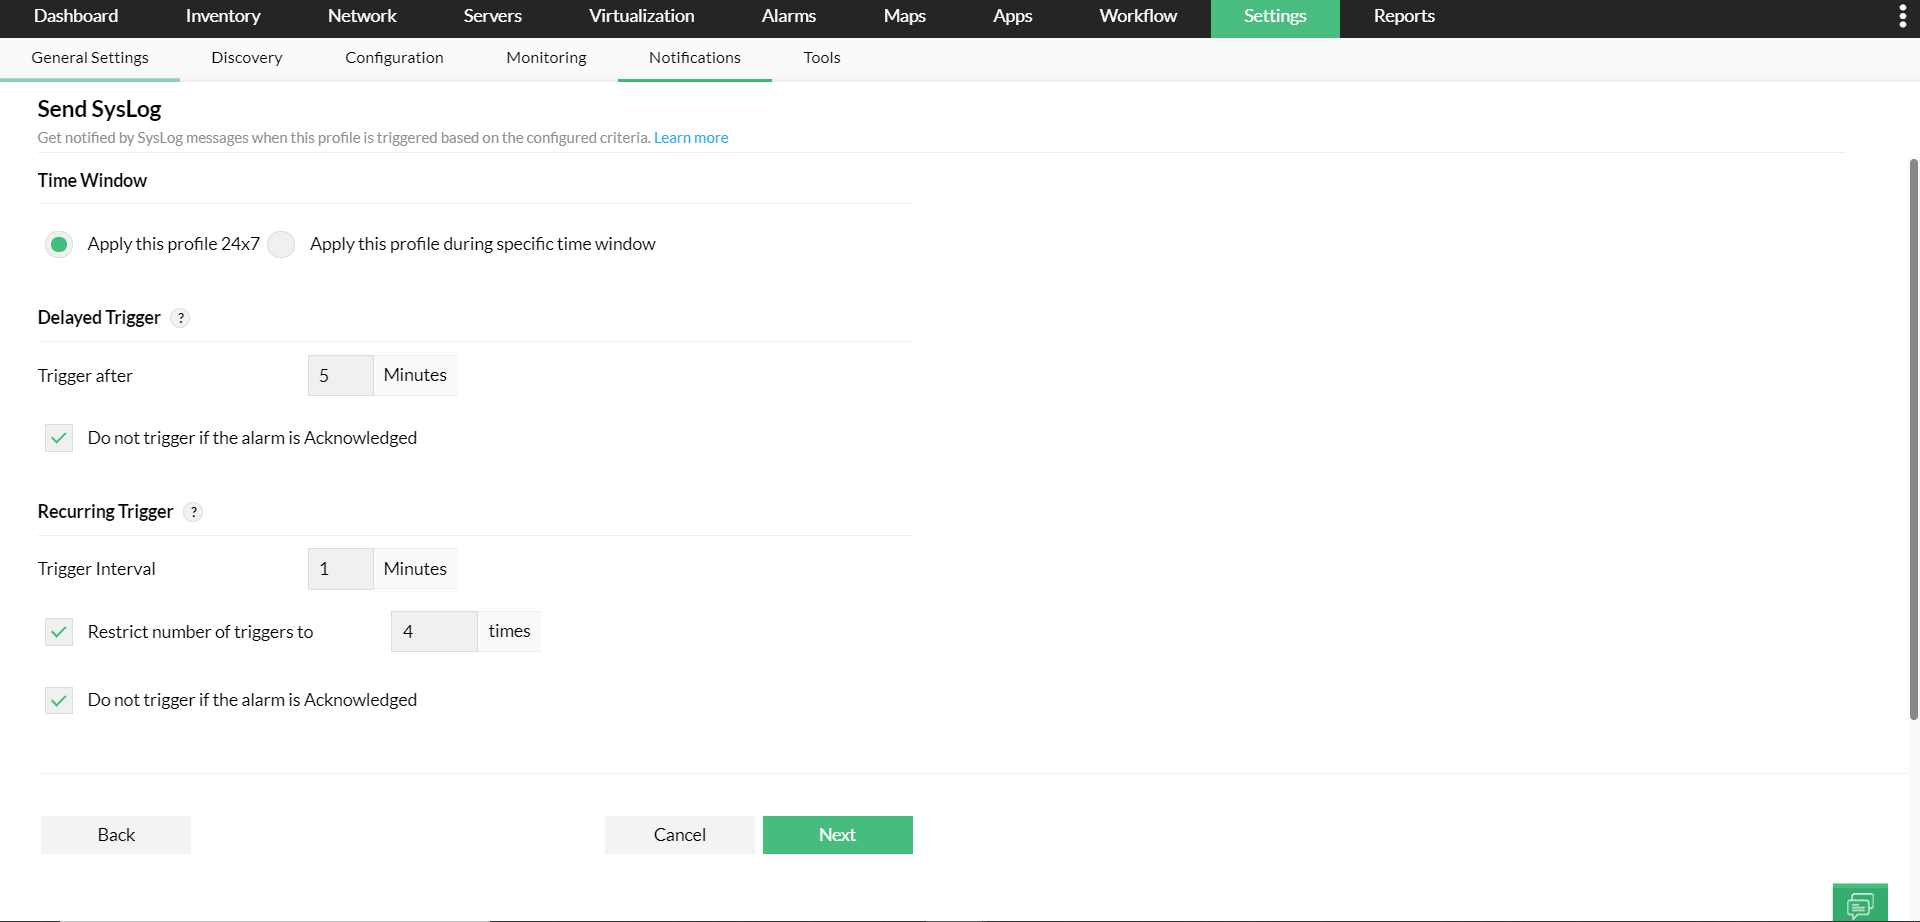Open the chat support icon

point(1860,904)
